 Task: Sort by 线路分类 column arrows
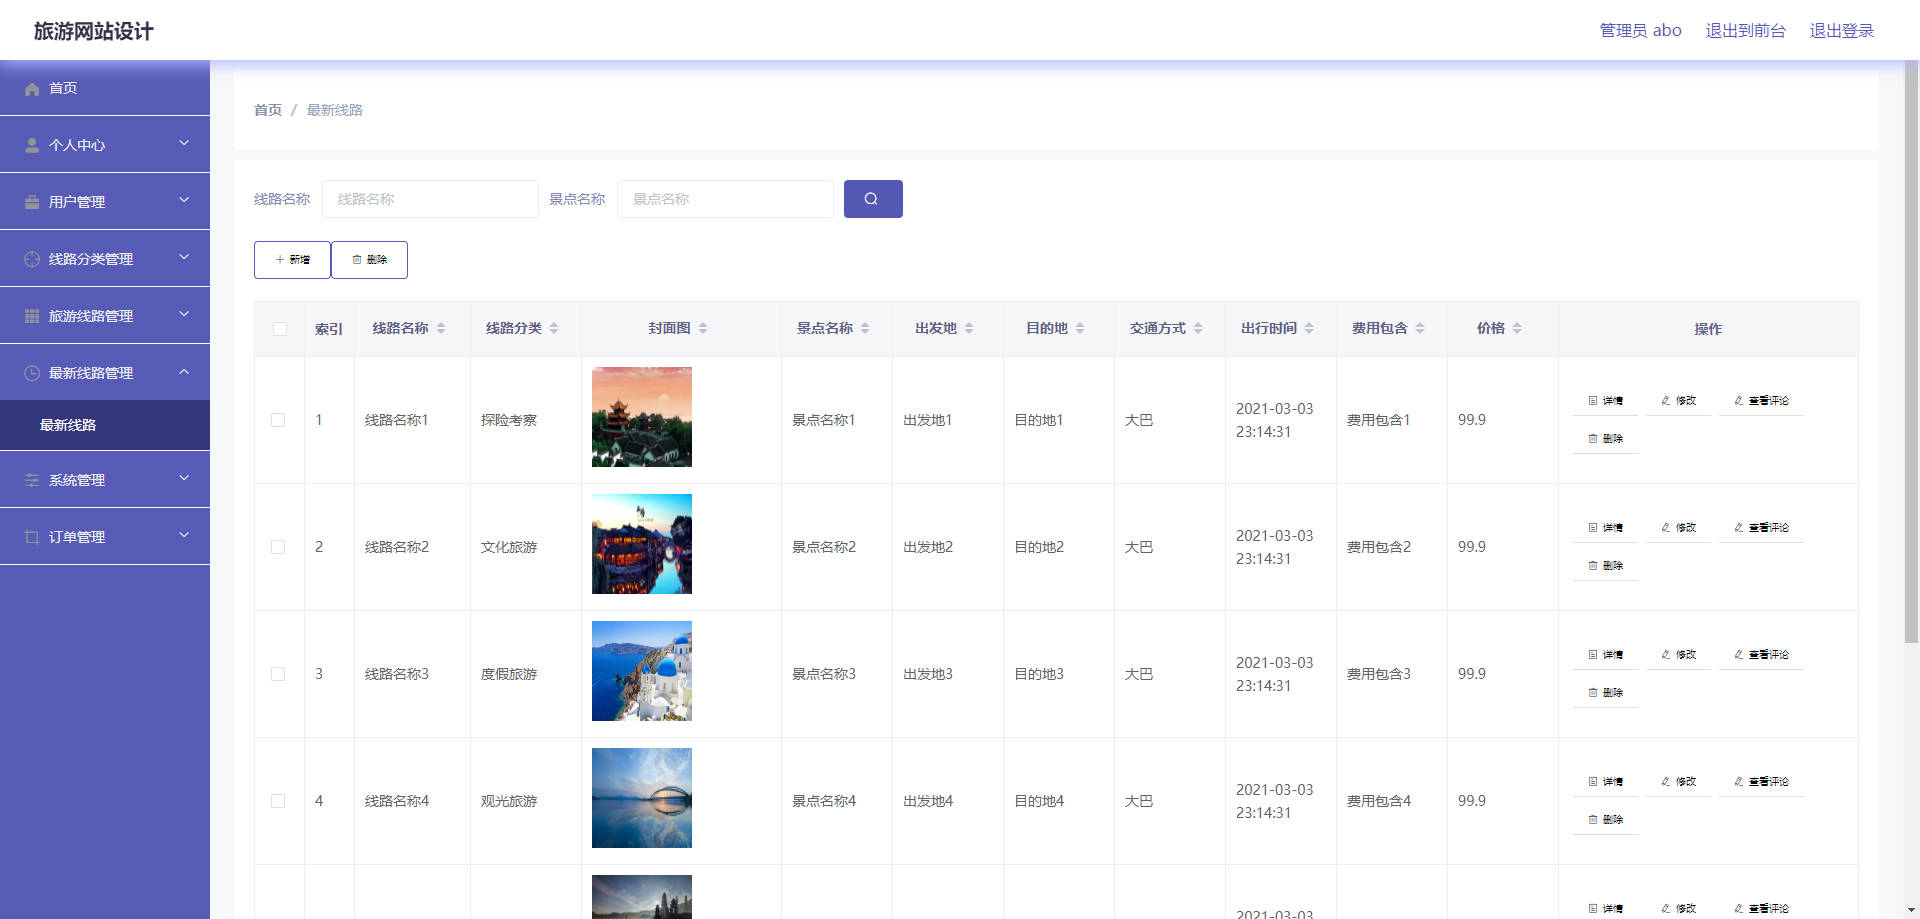point(554,328)
